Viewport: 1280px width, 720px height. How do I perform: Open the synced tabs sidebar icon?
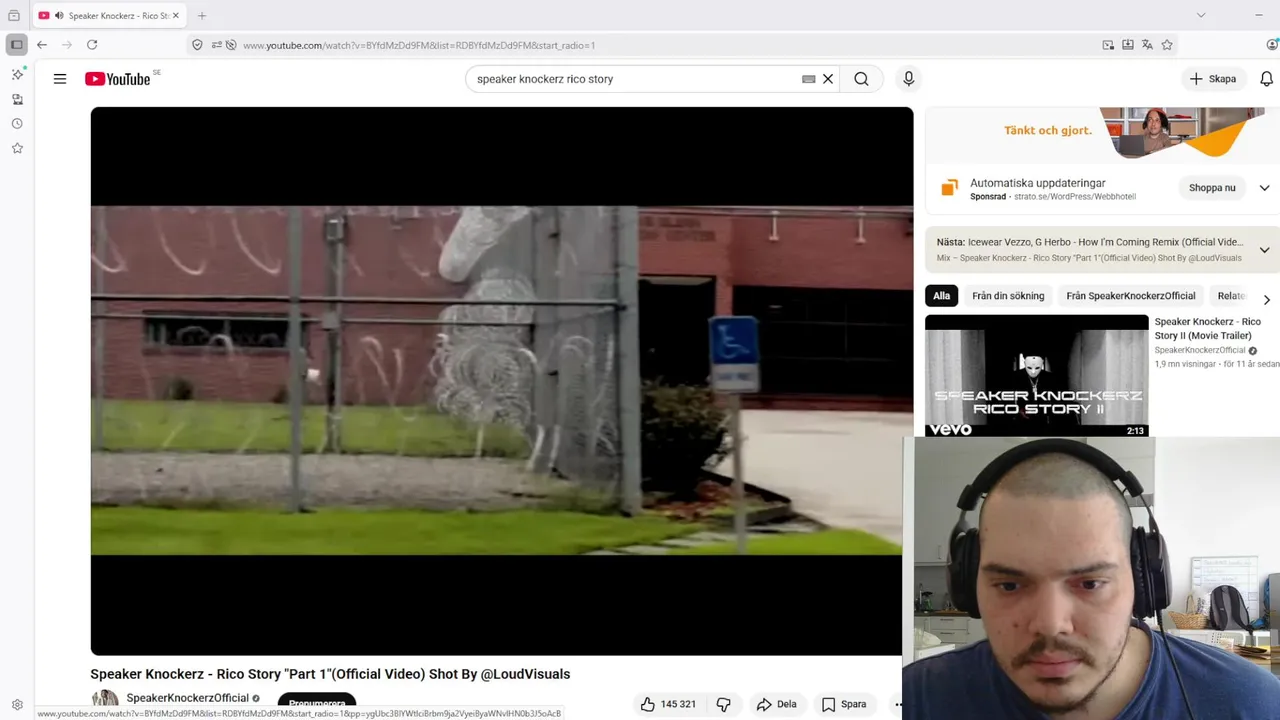17,99
